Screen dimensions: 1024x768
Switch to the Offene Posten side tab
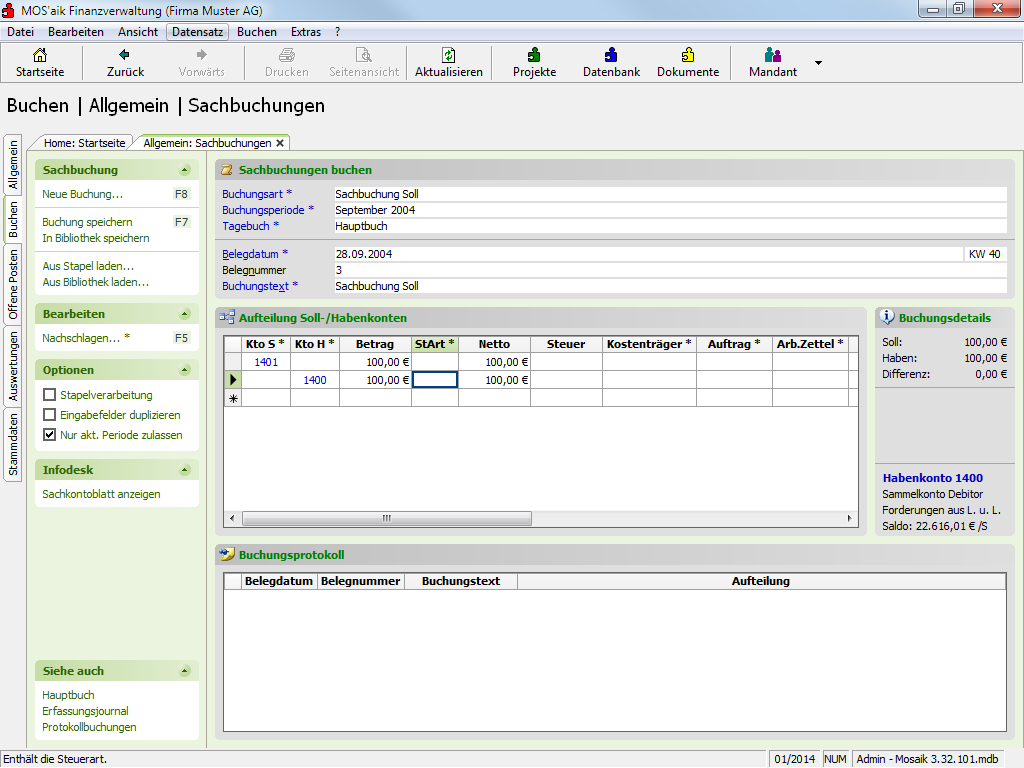(x=14, y=284)
